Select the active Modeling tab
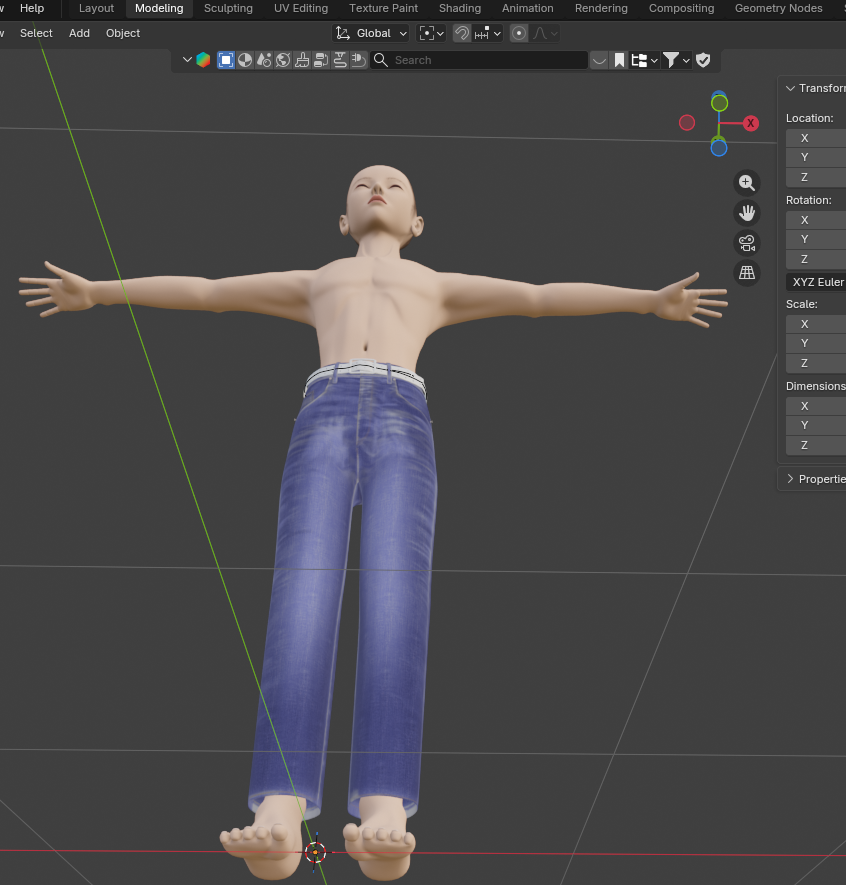This screenshot has height=885, width=846. coord(159,8)
